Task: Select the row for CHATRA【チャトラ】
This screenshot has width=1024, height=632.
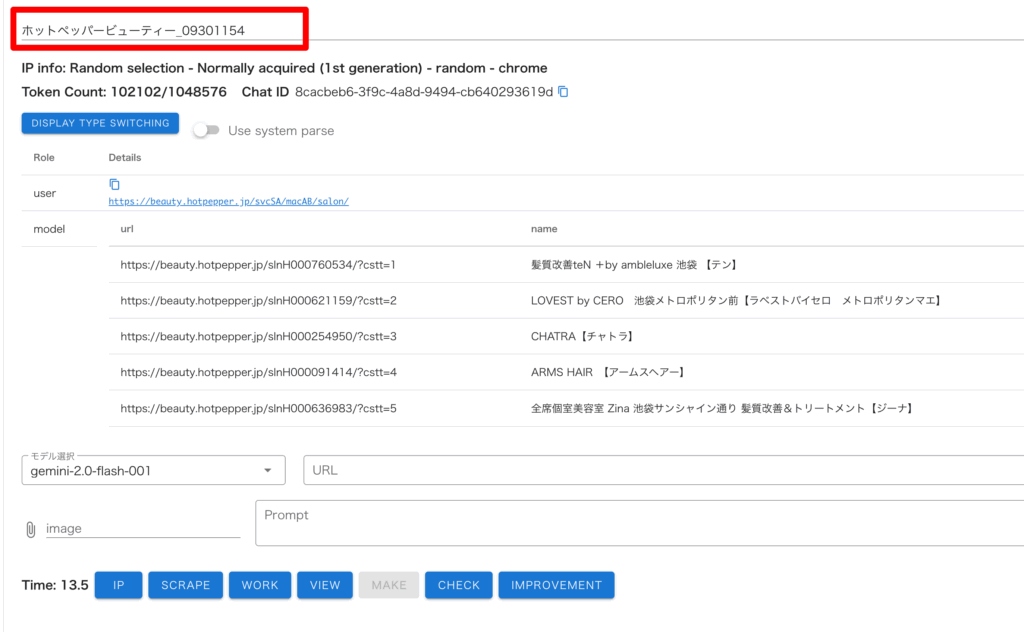Action: pos(582,337)
